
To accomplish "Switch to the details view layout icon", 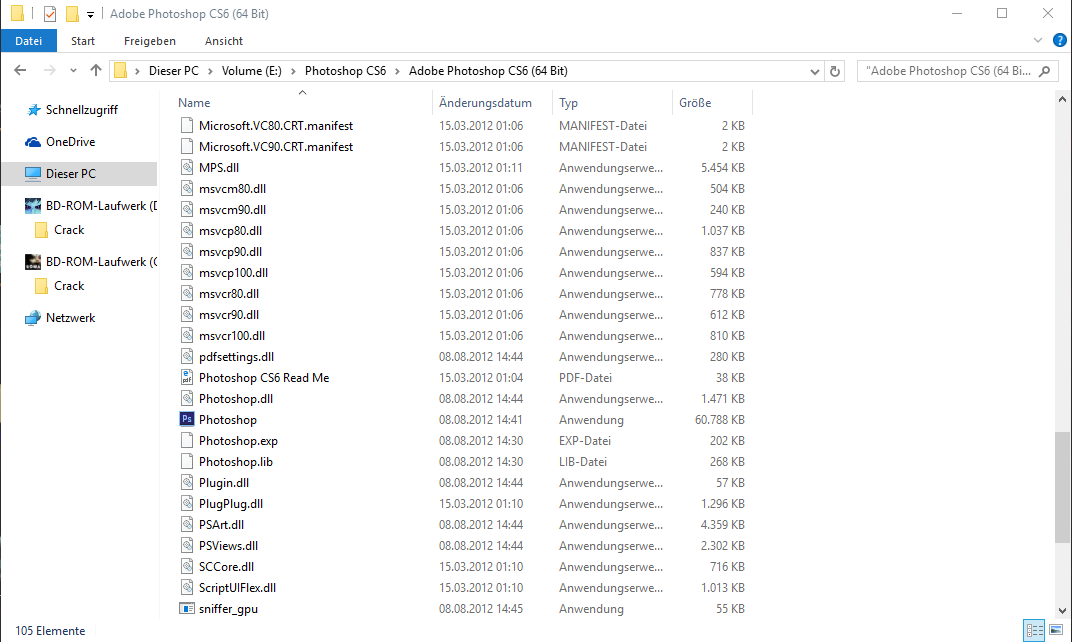I will click(x=1034, y=630).
